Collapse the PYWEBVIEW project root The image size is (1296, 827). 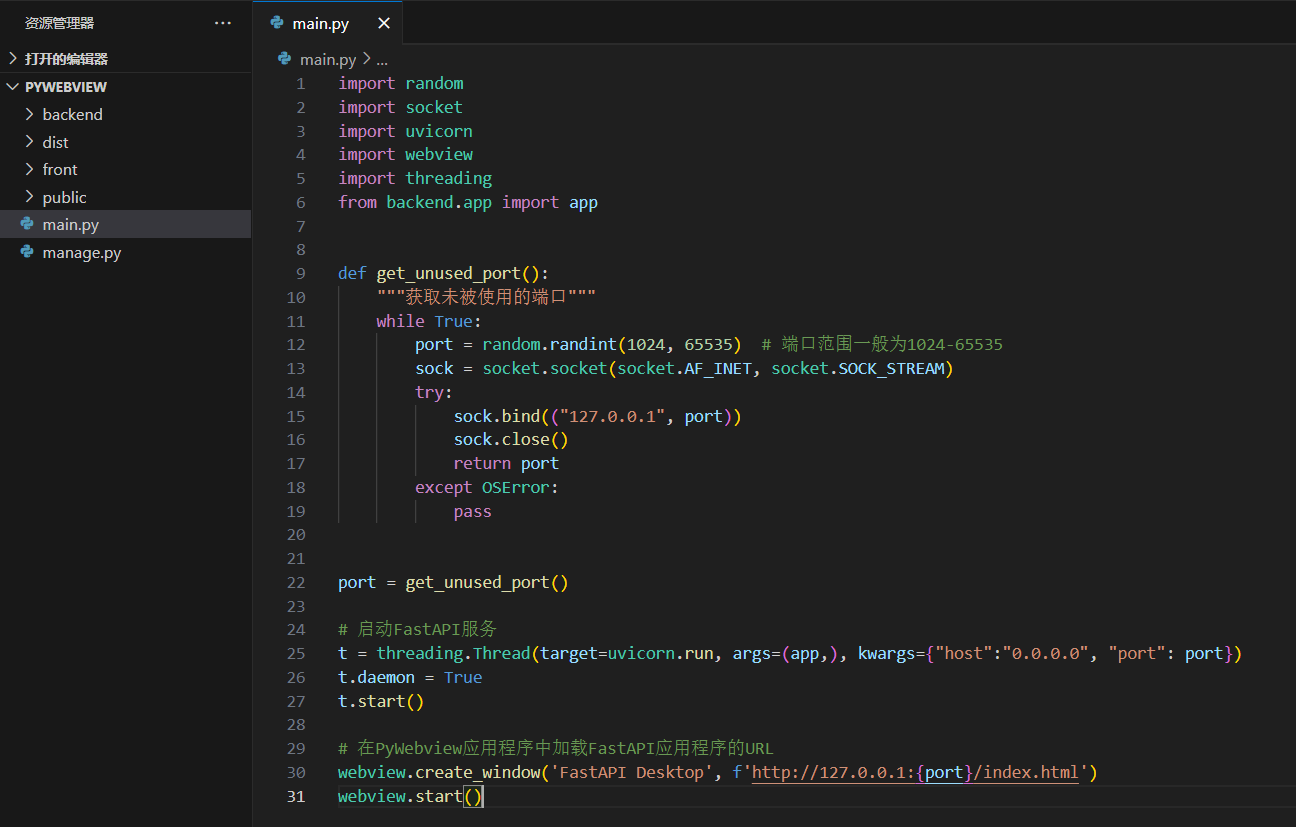125,87
